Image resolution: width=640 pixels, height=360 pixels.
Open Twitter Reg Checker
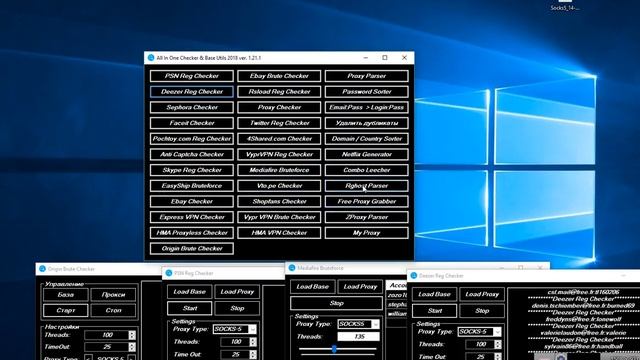(x=279, y=123)
